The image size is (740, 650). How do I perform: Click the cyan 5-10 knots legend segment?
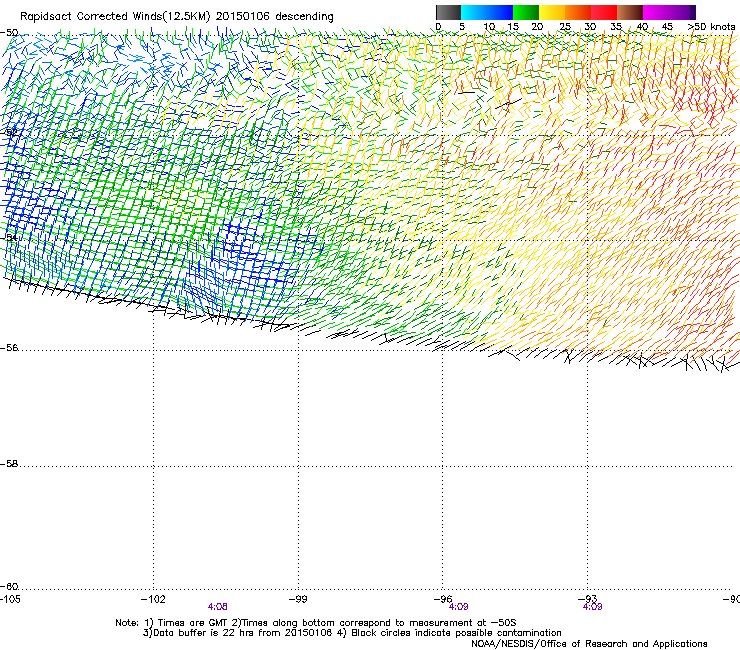pyautogui.click(x=474, y=12)
